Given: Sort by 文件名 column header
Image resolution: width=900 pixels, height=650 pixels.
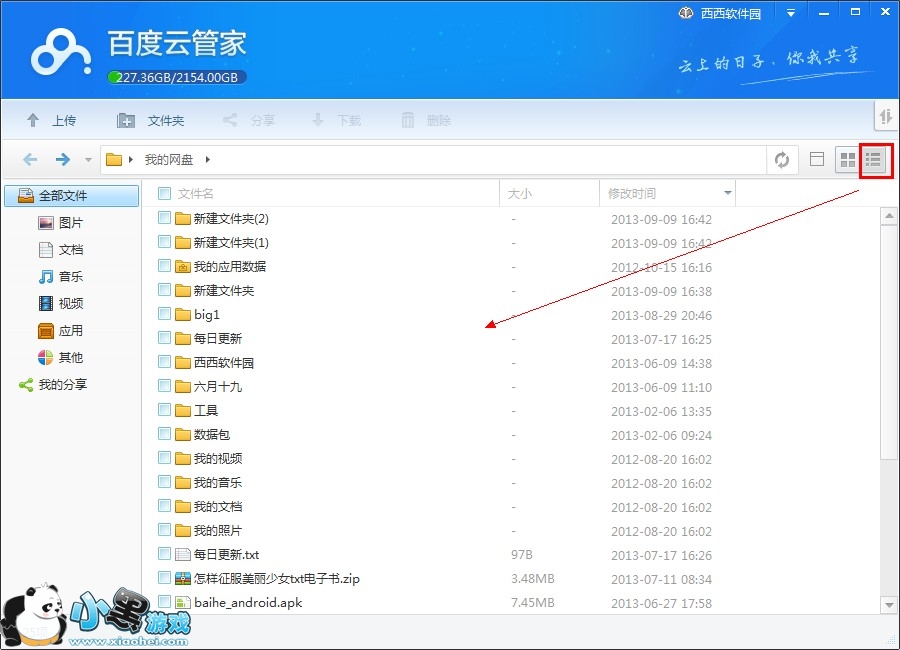Looking at the screenshot, I should point(195,194).
